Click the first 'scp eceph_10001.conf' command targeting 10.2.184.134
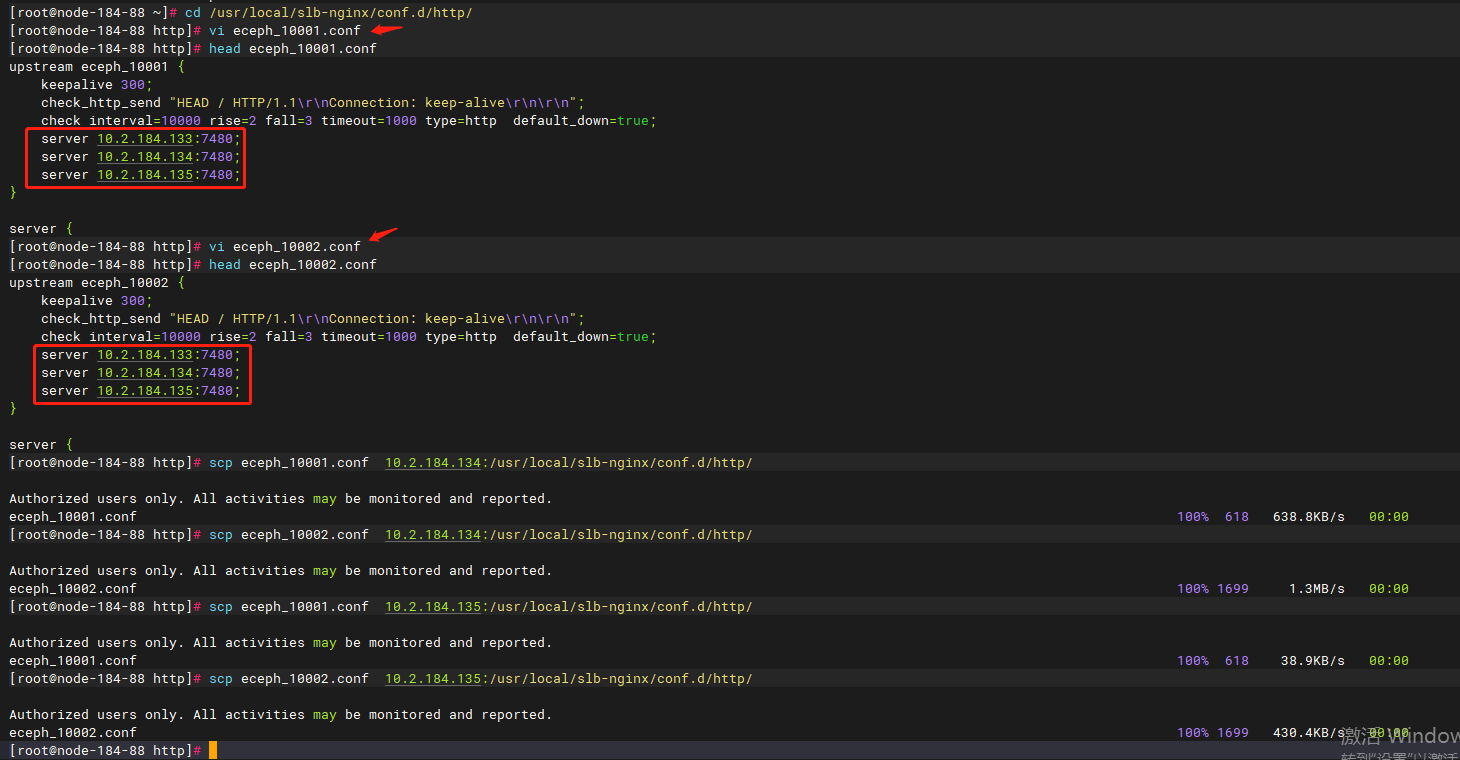This screenshot has height=760, width=1460. click(x=481, y=462)
